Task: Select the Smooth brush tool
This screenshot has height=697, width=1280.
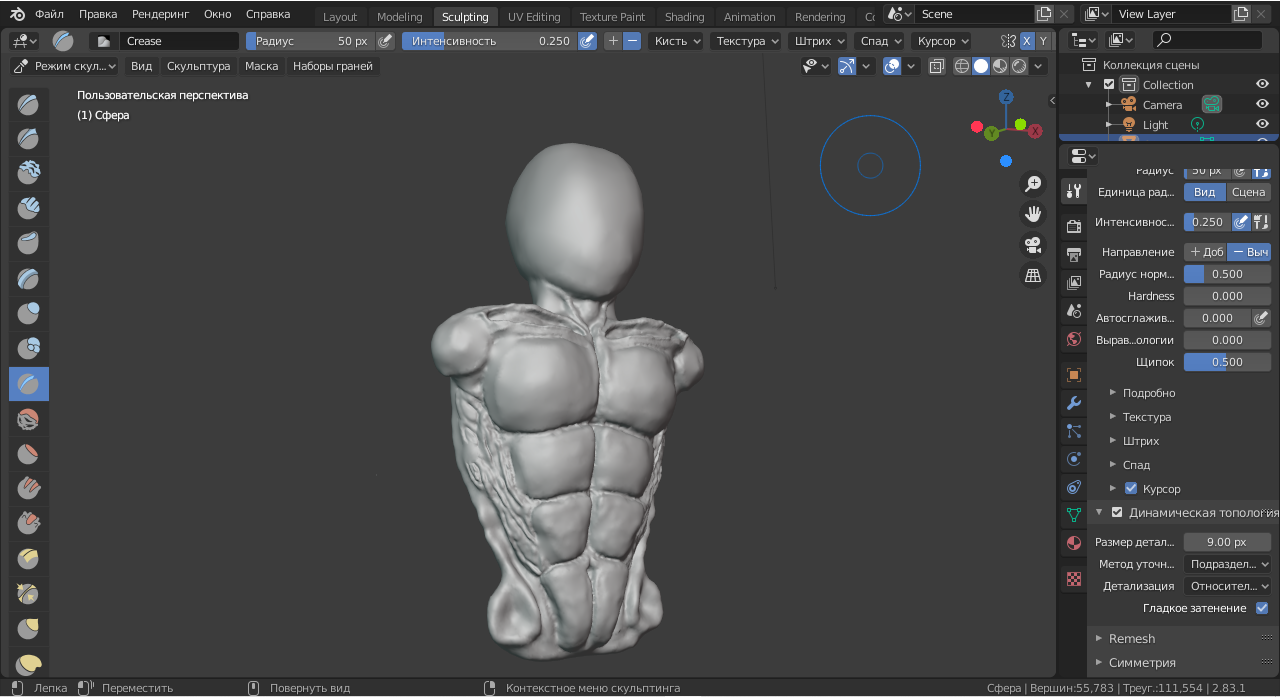Action: pos(29,419)
